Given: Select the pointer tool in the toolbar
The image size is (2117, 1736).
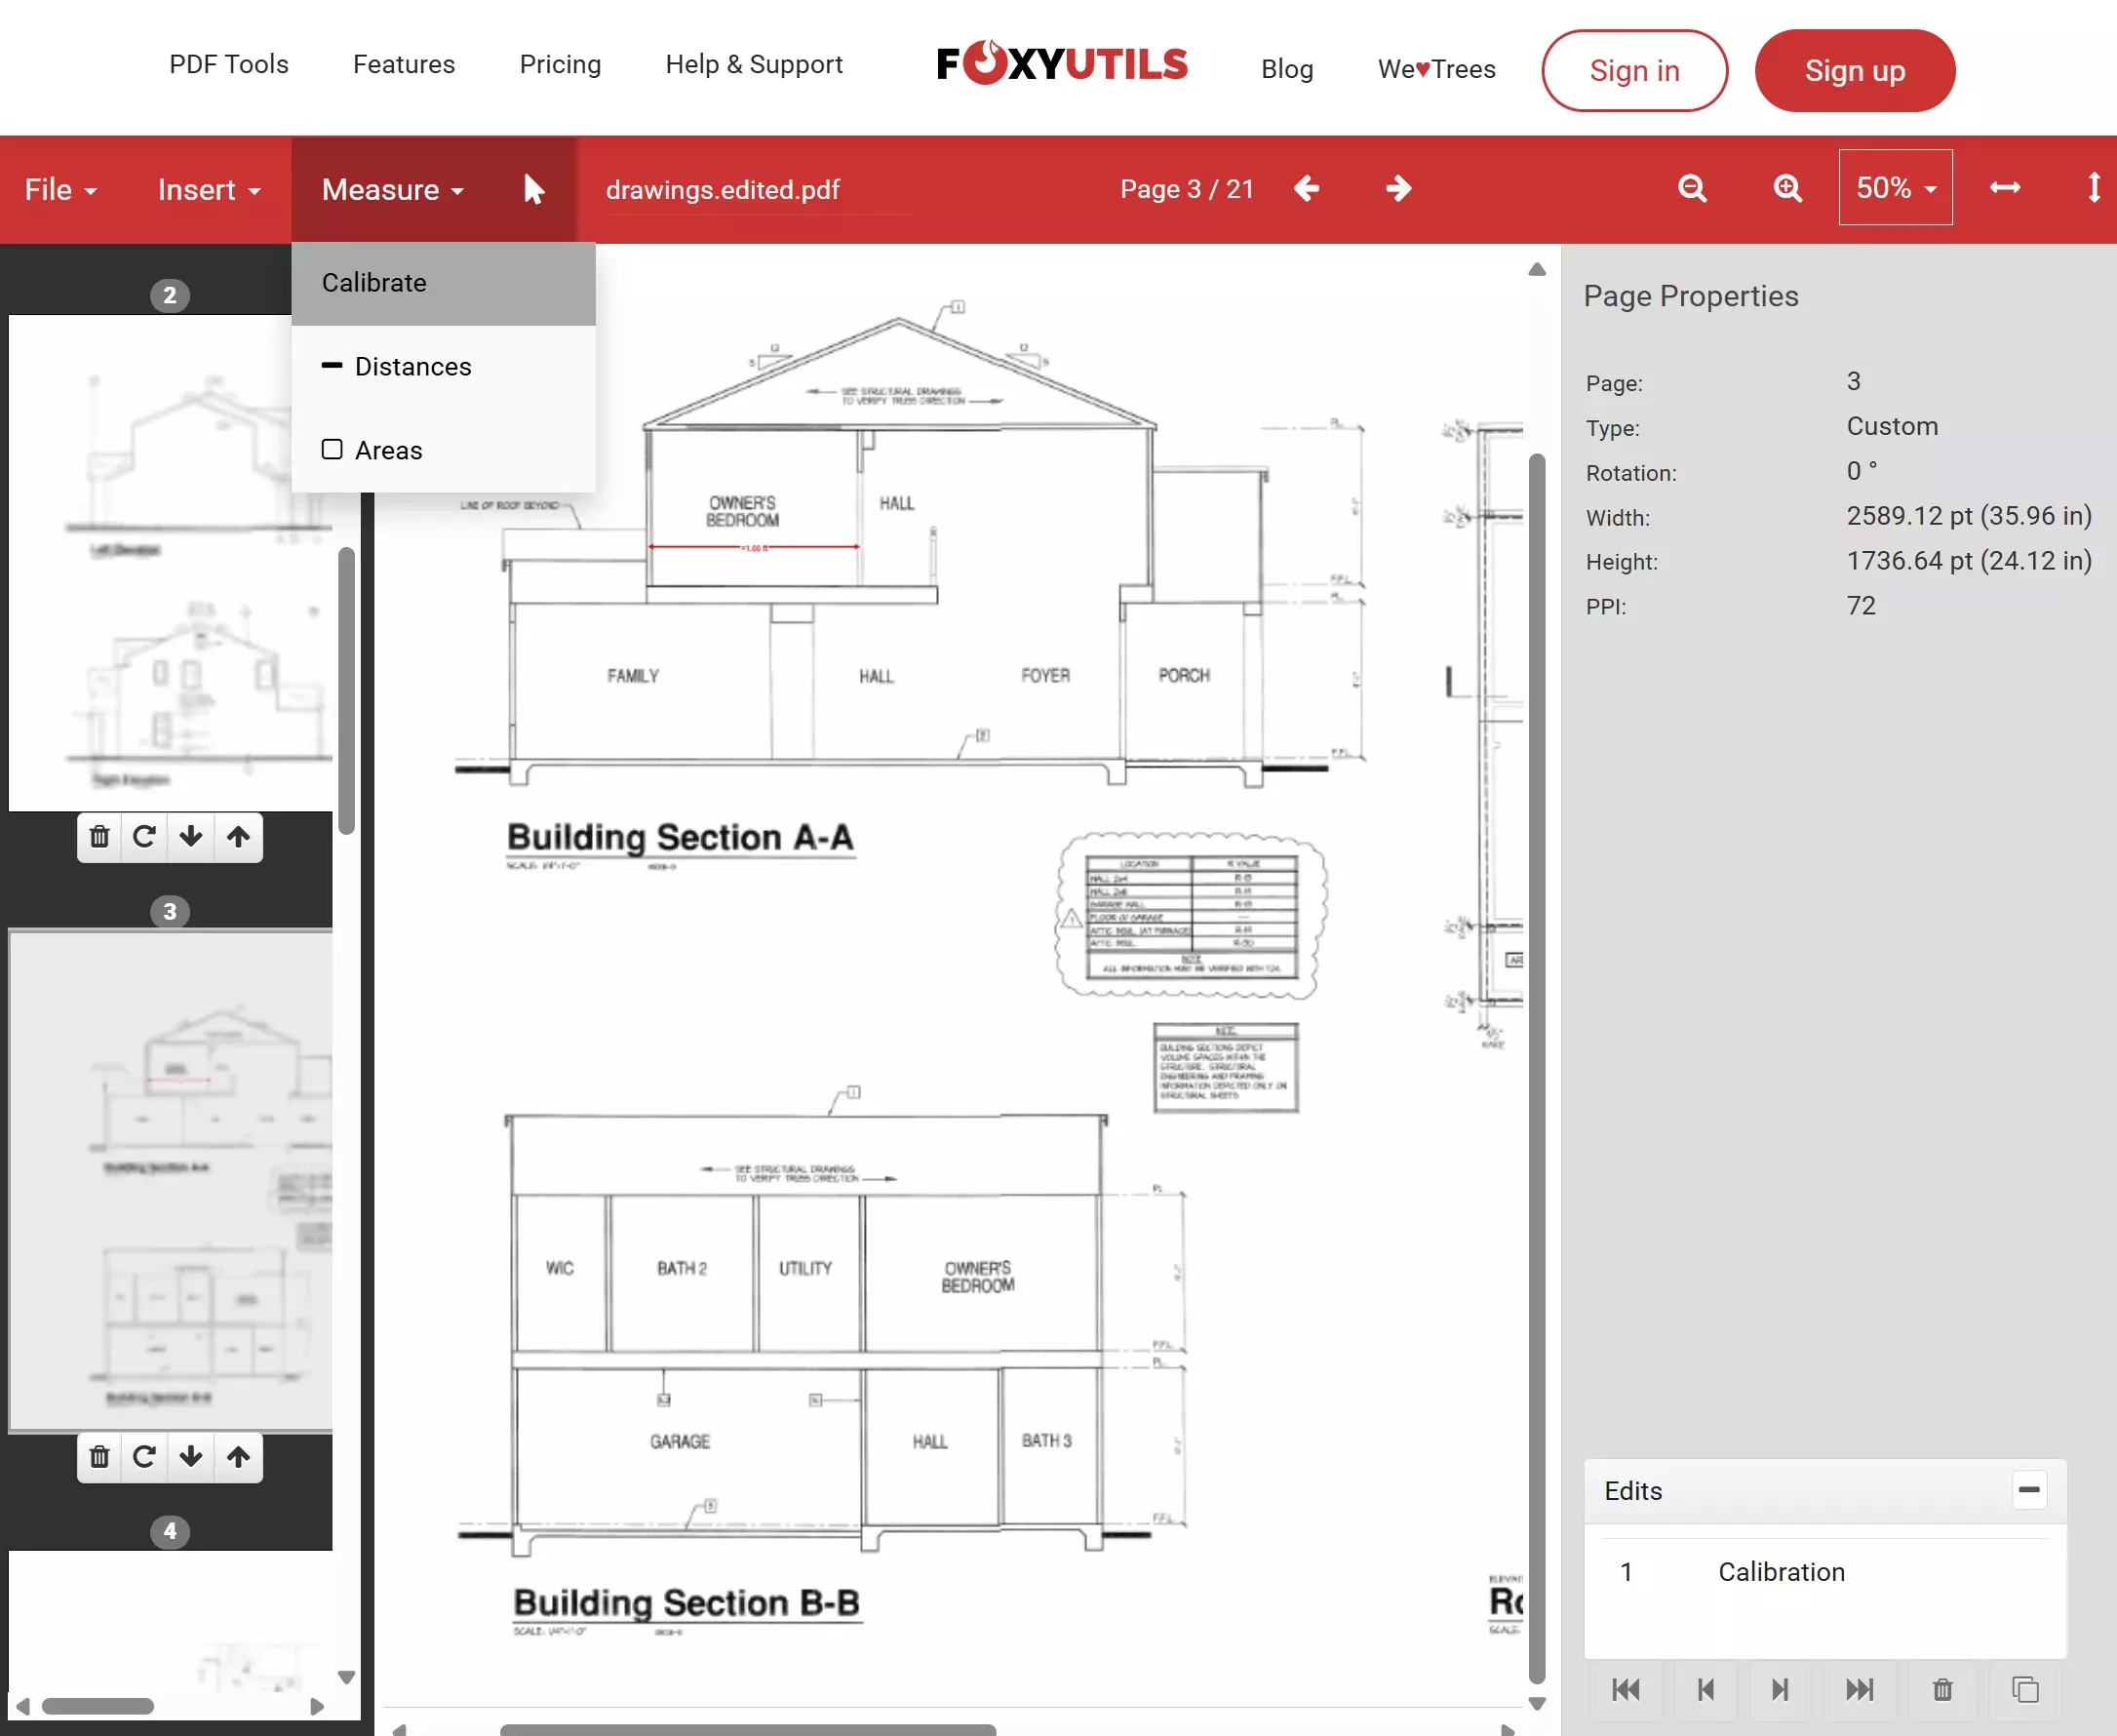Looking at the screenshot, I should tap(533, 189).
